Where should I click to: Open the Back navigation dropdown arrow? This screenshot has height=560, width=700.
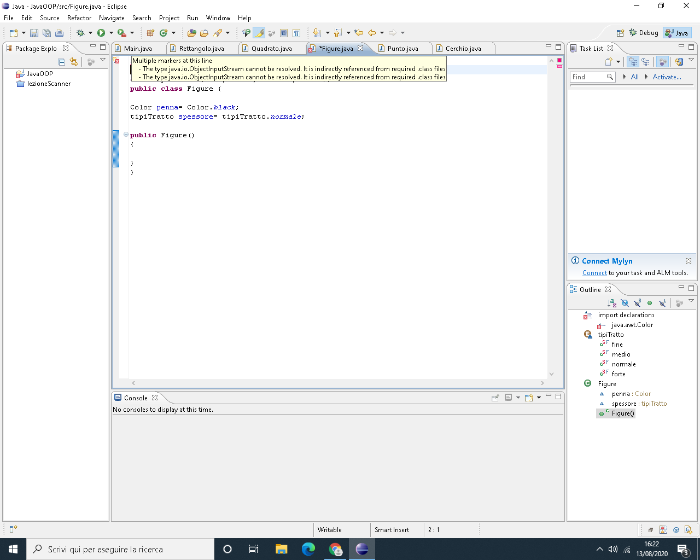(x=382, y=33)
